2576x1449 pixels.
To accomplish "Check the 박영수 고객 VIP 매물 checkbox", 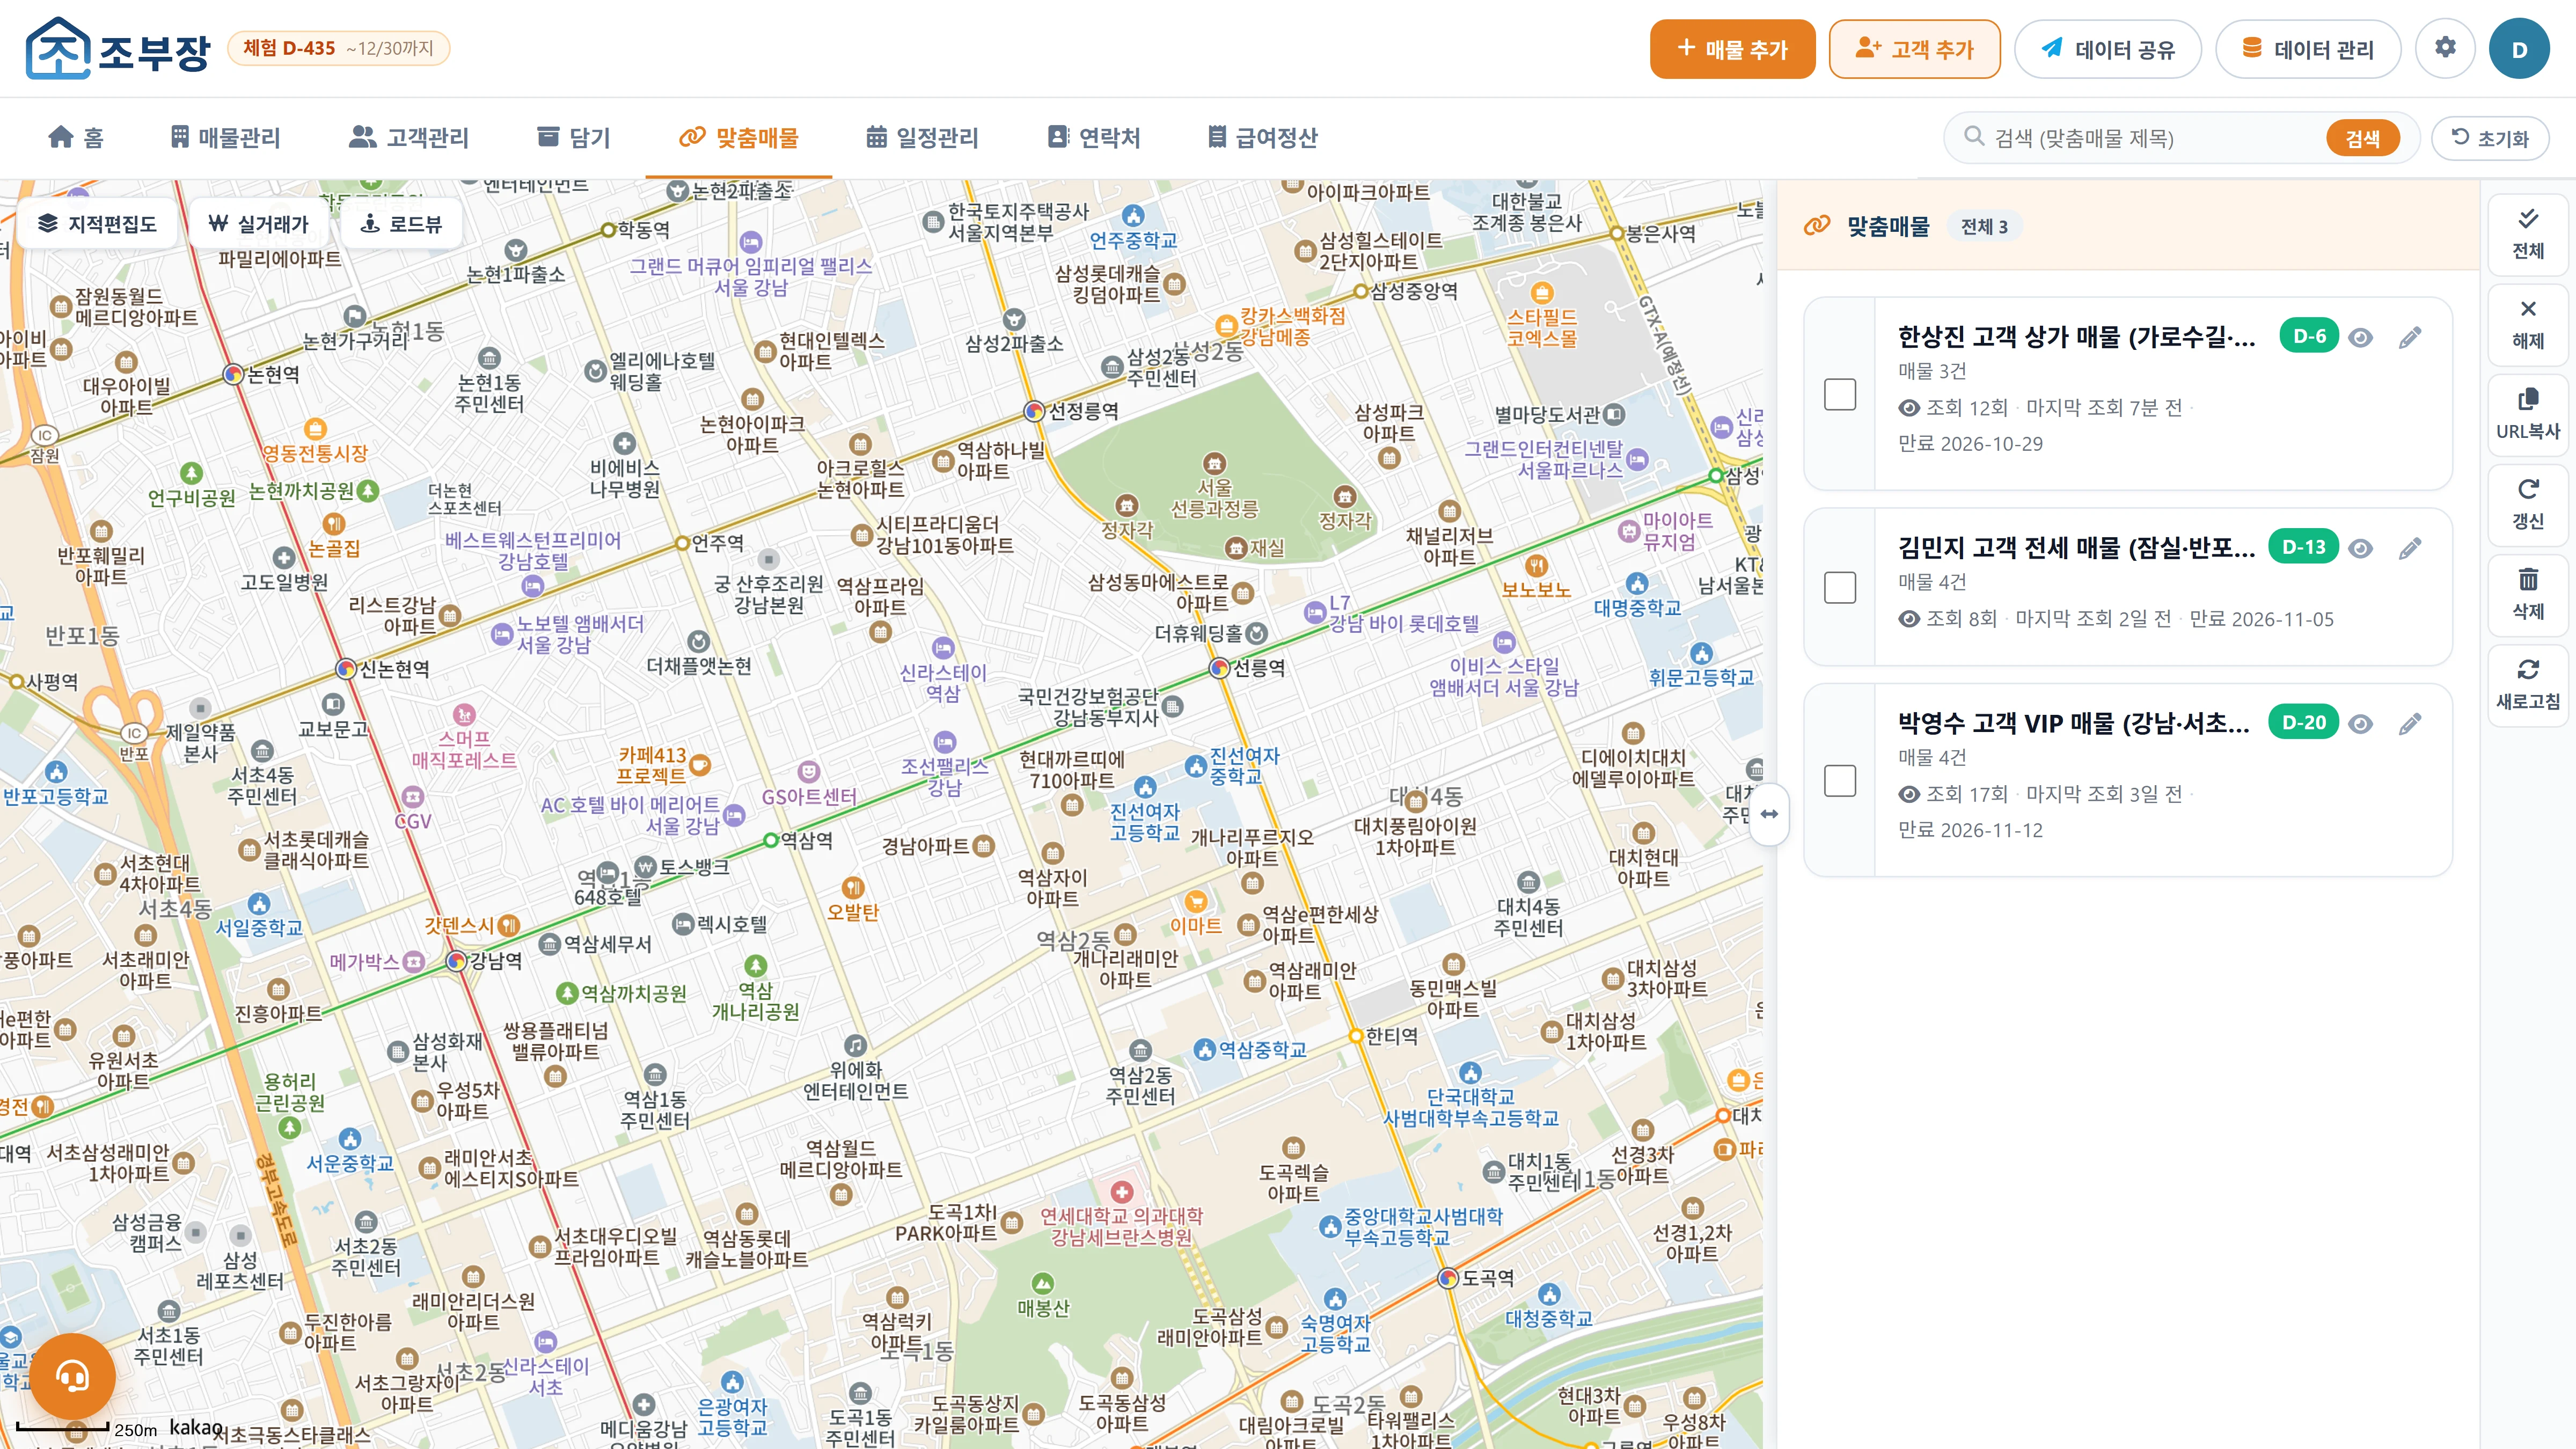I will [x=1839, y=780].
